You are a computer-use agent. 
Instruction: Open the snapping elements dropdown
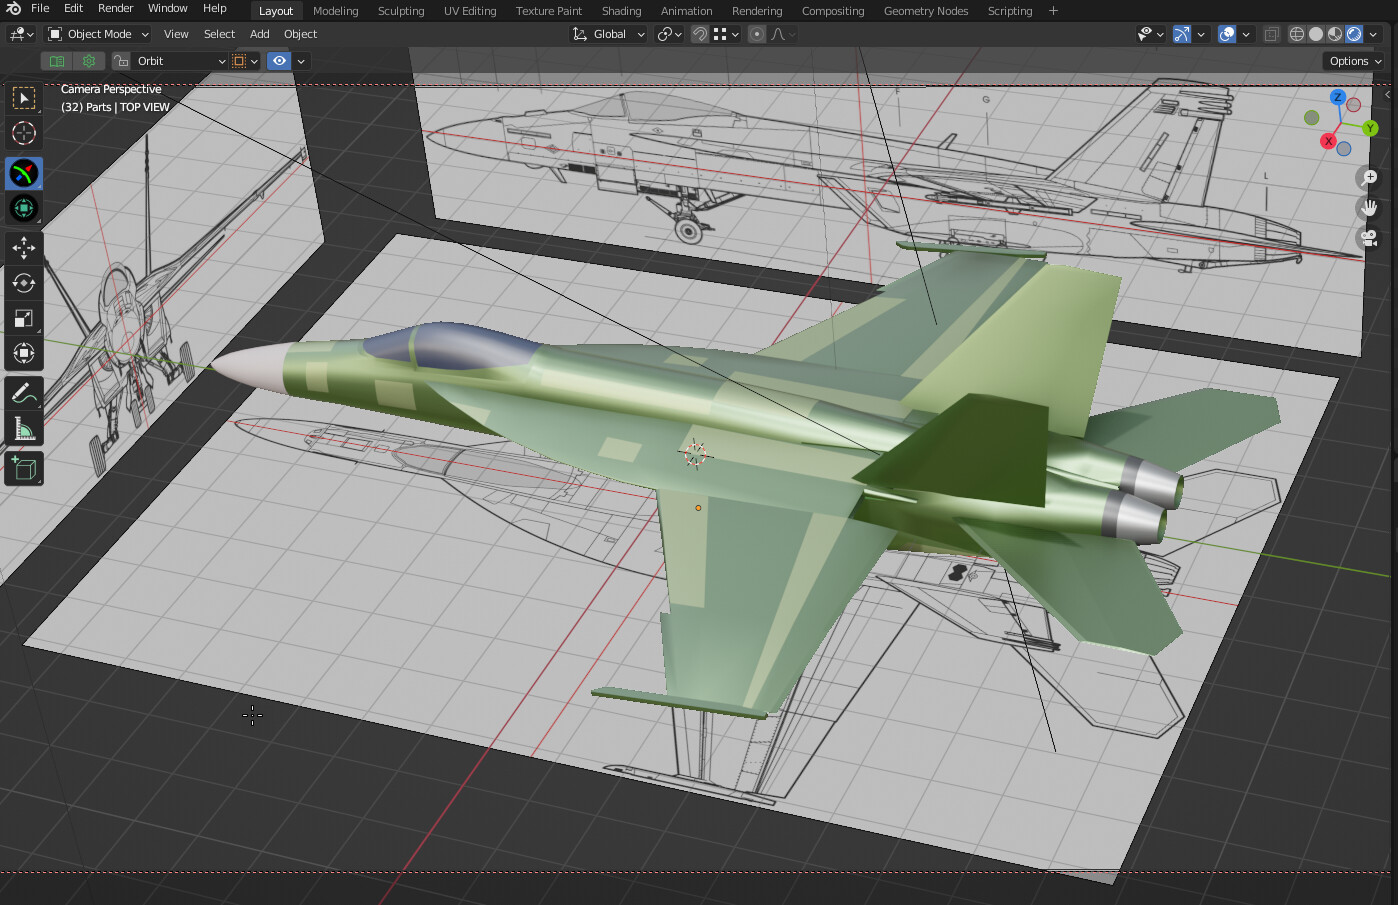click(x=727, y=34)
